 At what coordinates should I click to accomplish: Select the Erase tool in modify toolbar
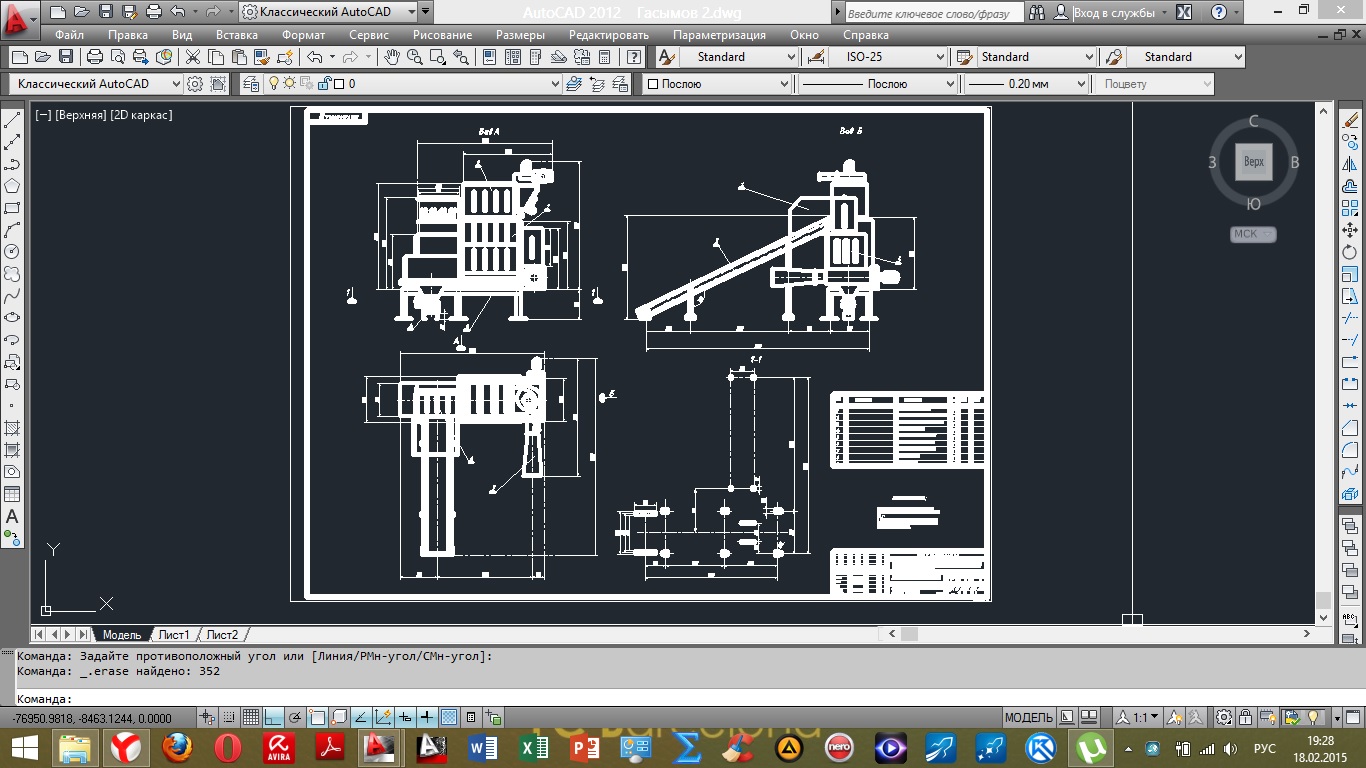coord(1351,120)
